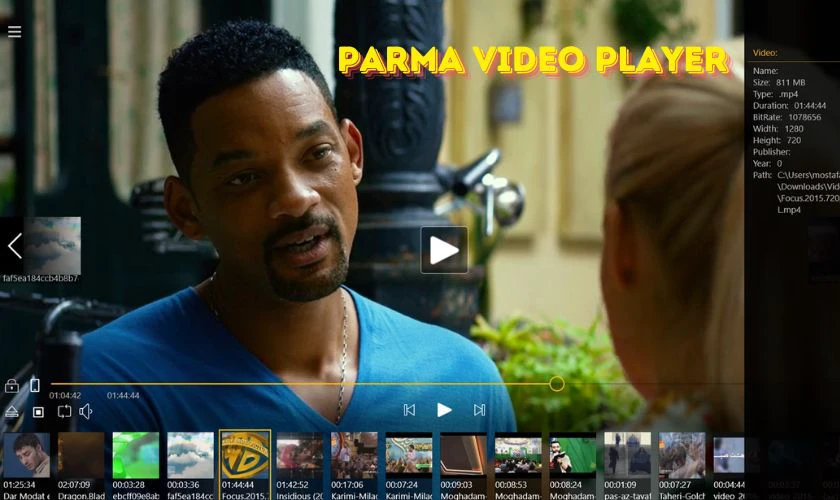The height and width of the screenshot is (500, 840).
Task: Click the Size: 811 MB entry
Action: point(779,83)
